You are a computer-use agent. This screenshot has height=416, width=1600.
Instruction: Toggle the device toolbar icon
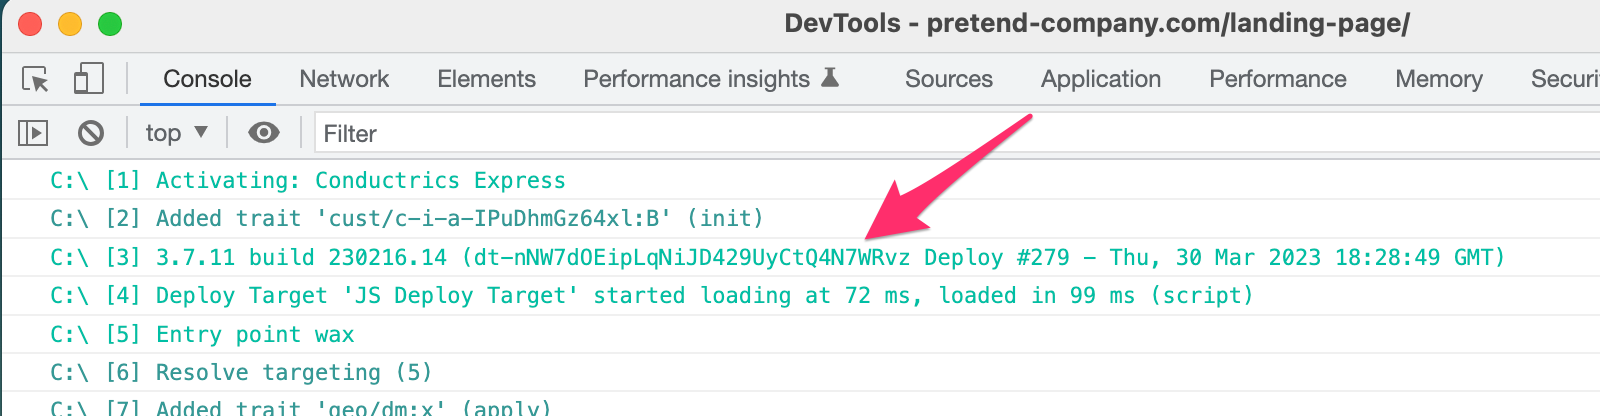[88, 79]
